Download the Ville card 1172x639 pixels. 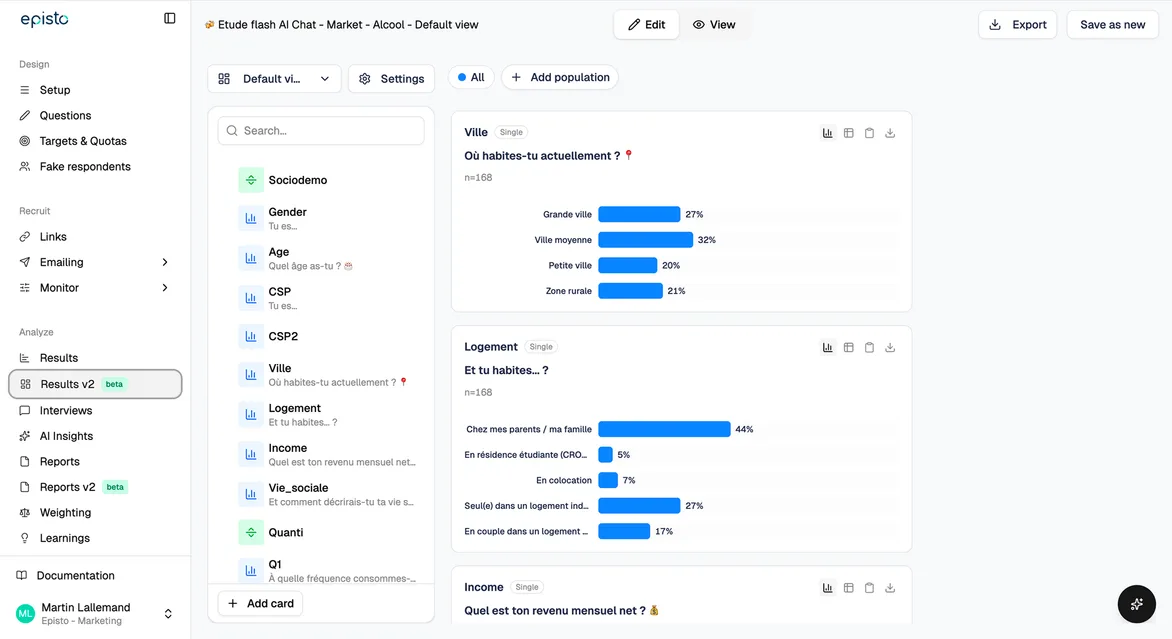(890, 133)
